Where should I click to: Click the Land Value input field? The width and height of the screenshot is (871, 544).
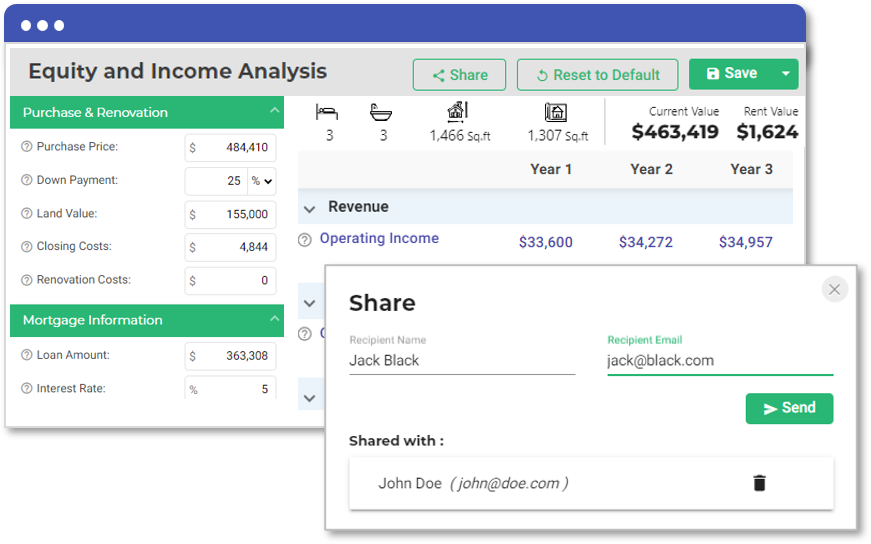230,214
